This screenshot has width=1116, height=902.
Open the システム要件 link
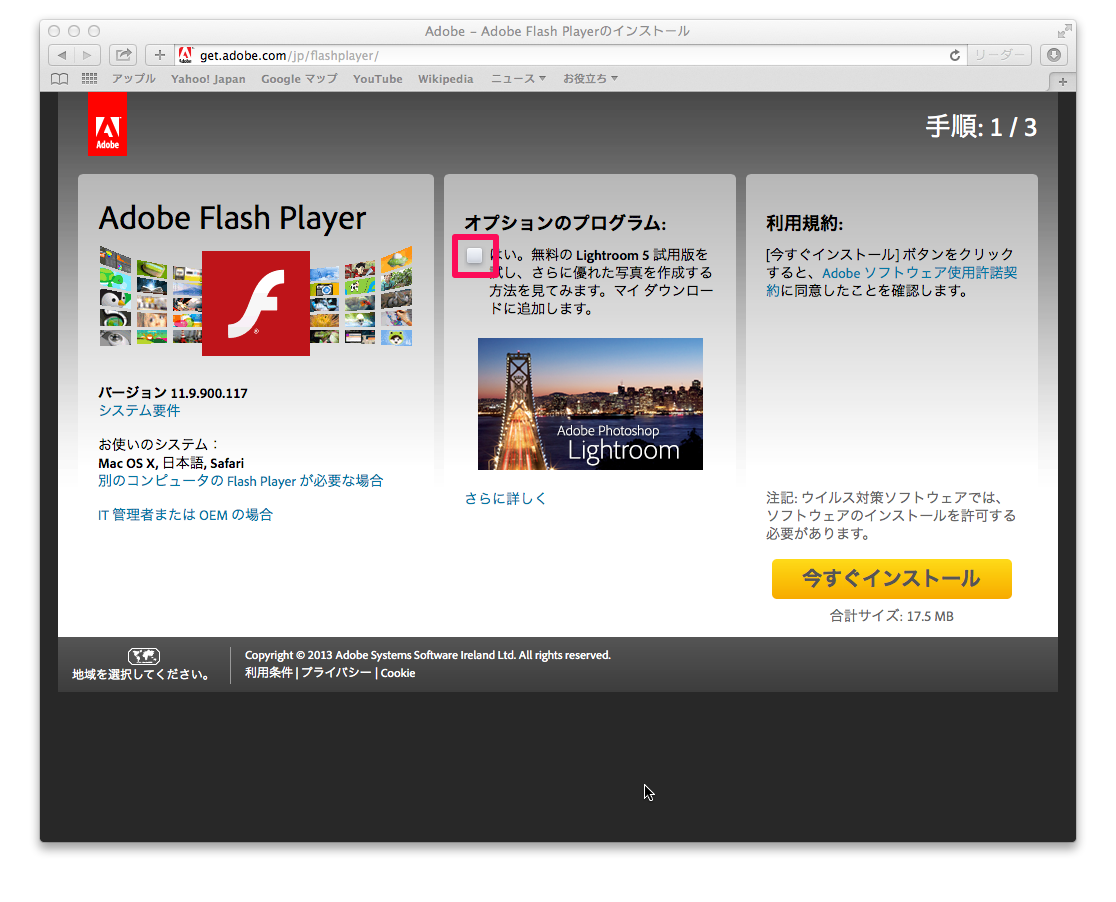[139, 411]
